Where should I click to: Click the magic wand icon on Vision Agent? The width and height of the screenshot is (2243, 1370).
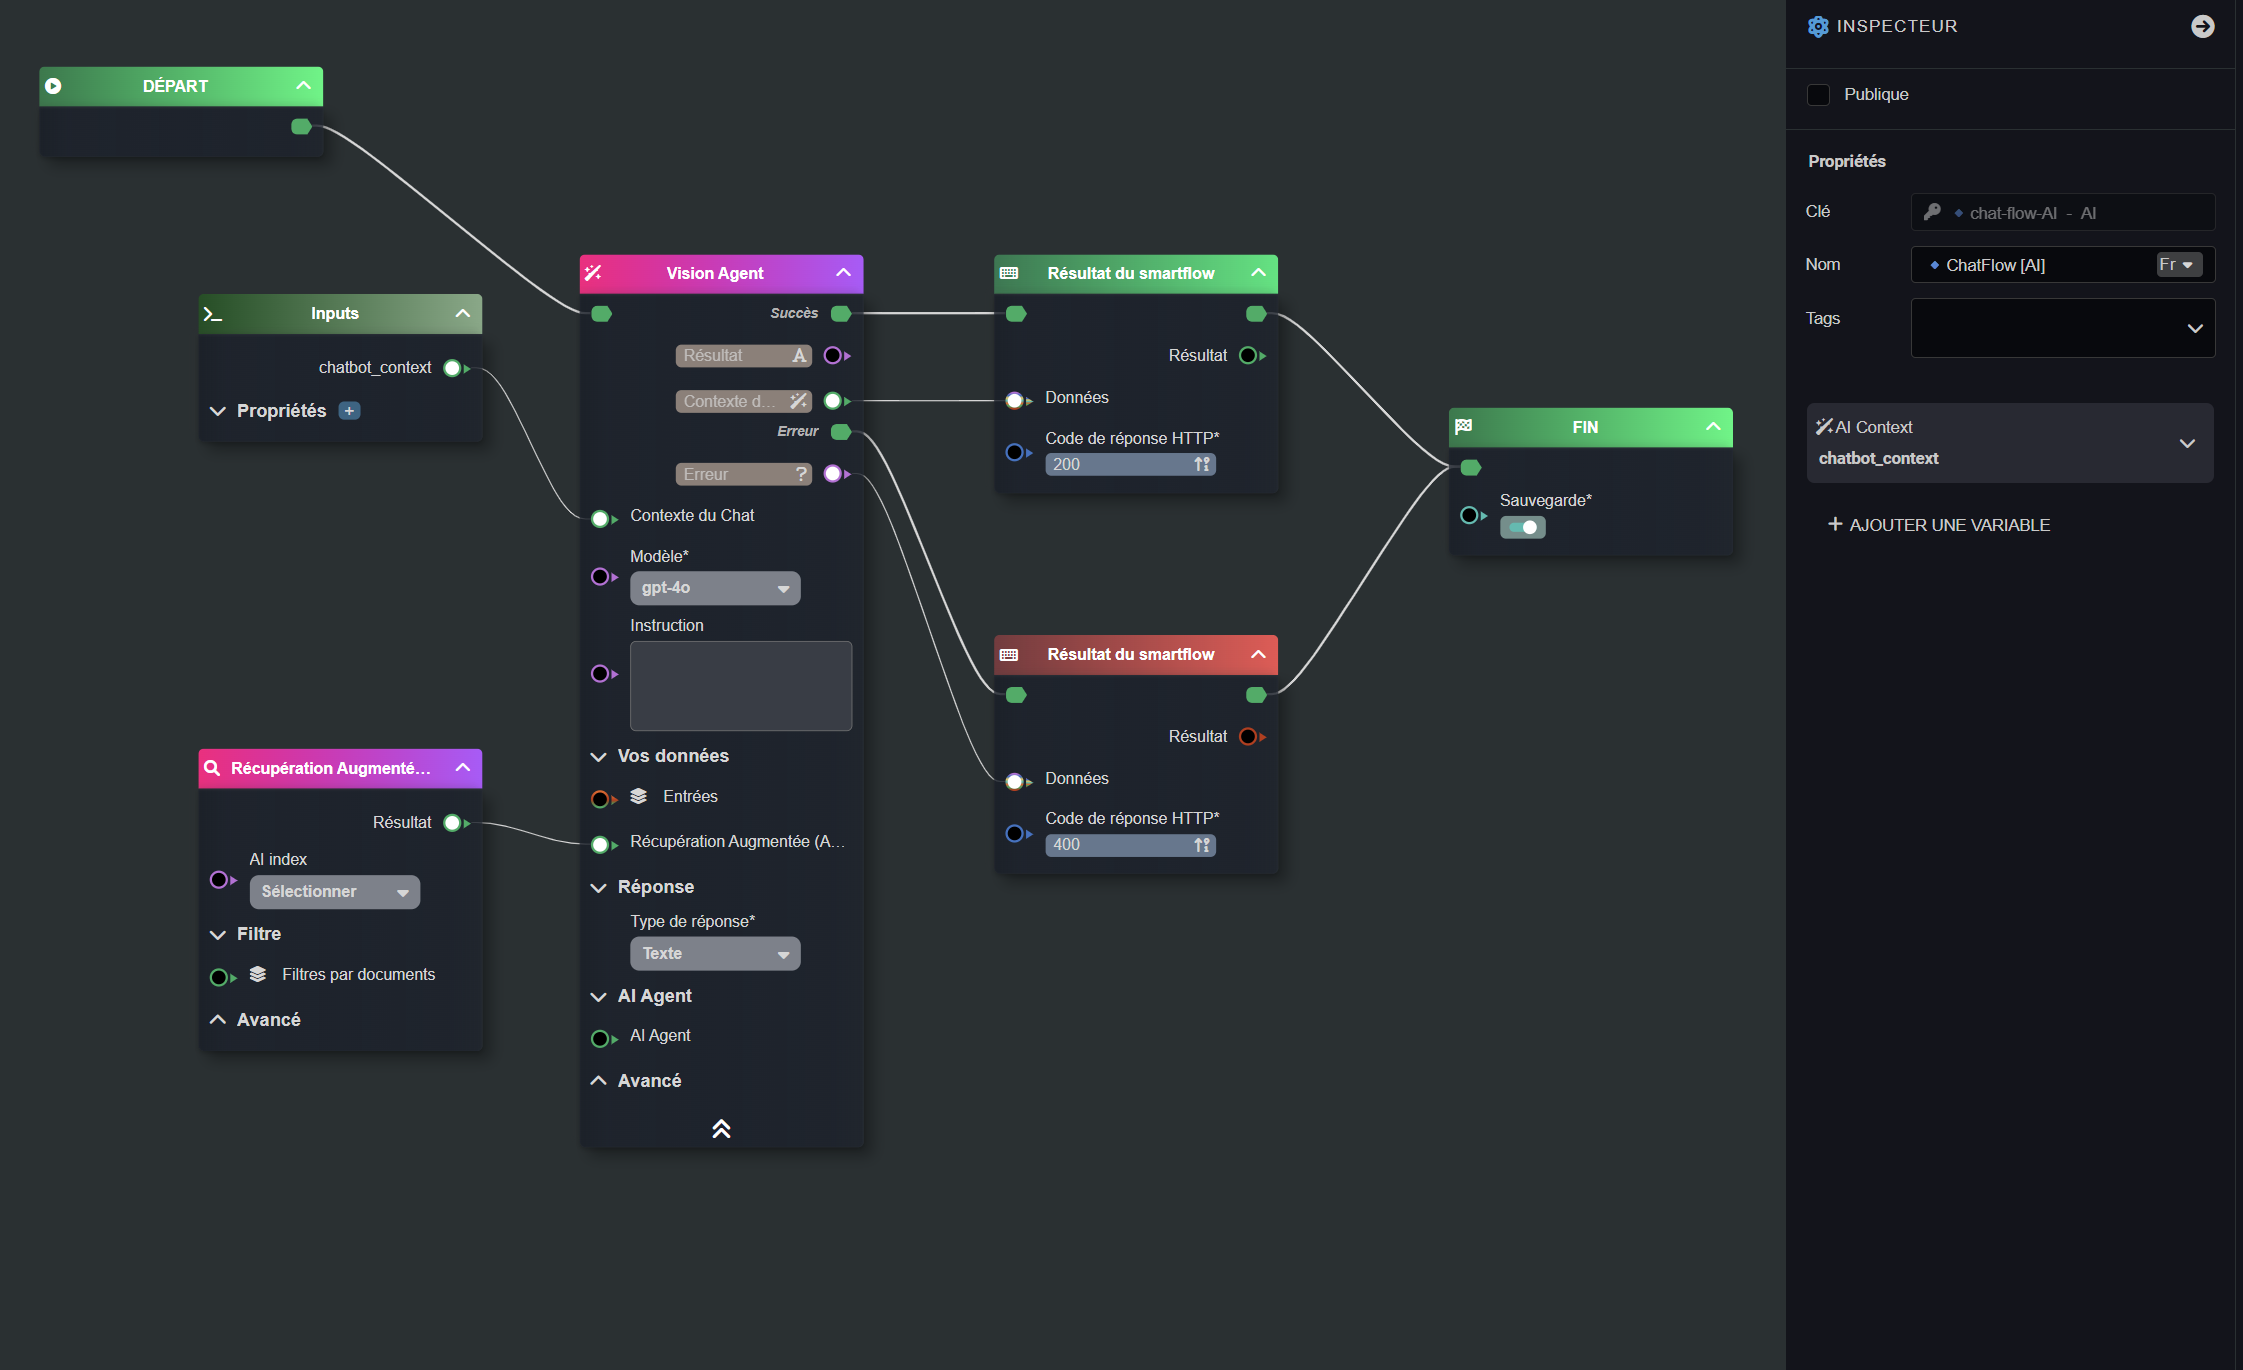(x=594, y=273)
